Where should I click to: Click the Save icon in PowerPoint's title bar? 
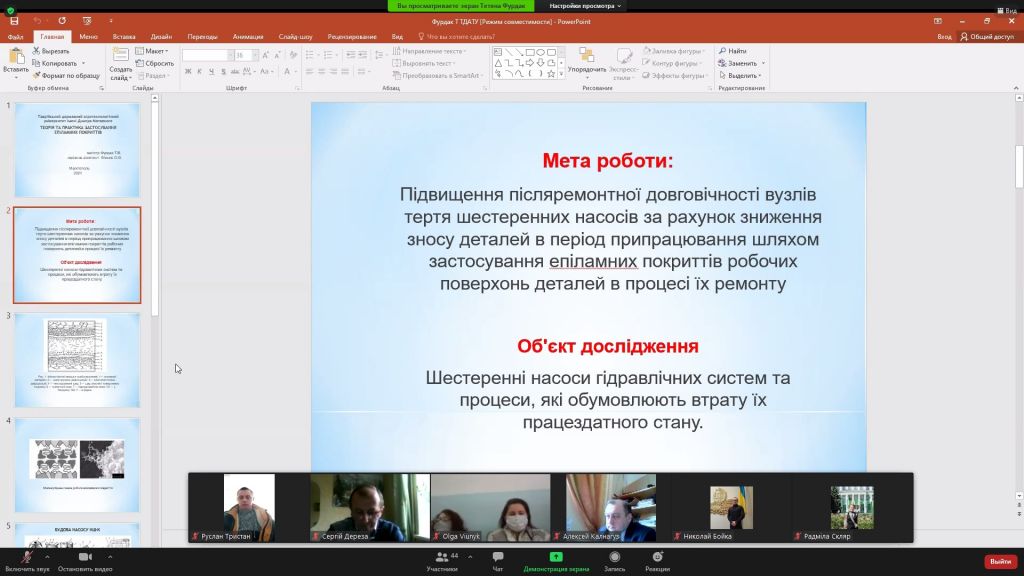pos(14,20)
